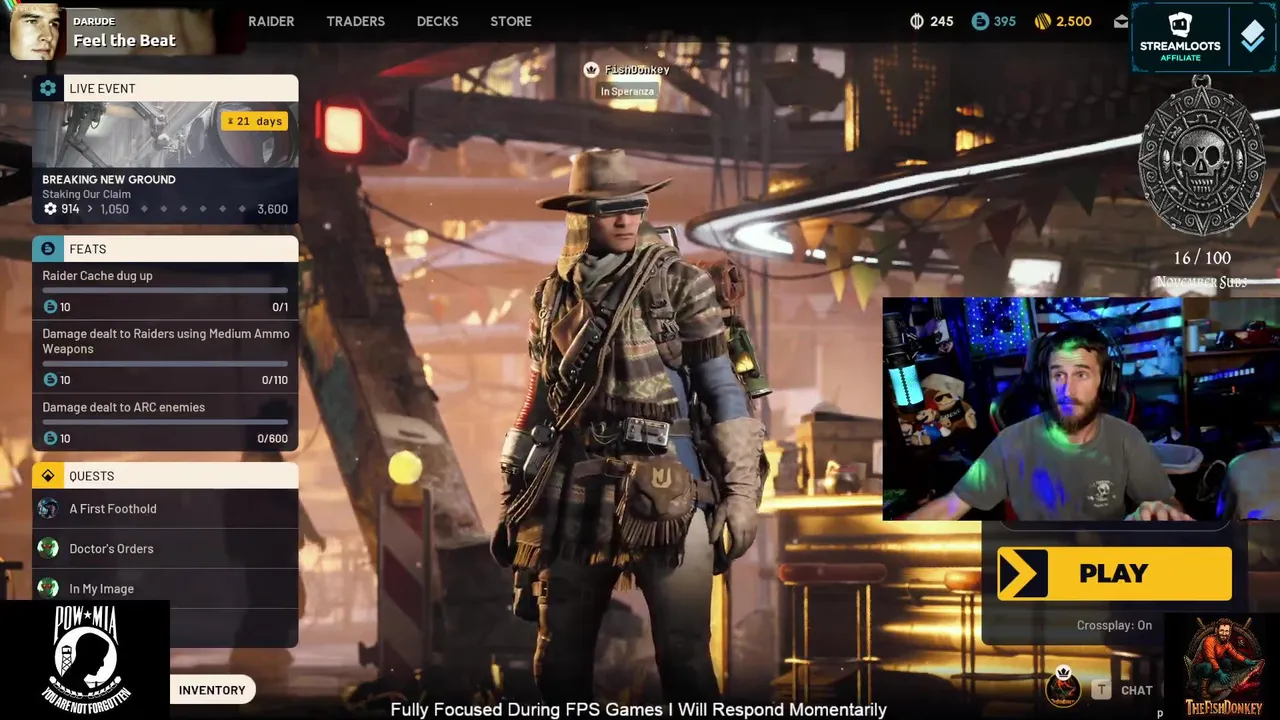Image resolution: width=1280 pixels, height=720 pixels.
Task: Click the streamer webcam overlay
Action: [x=1081, y=408]
